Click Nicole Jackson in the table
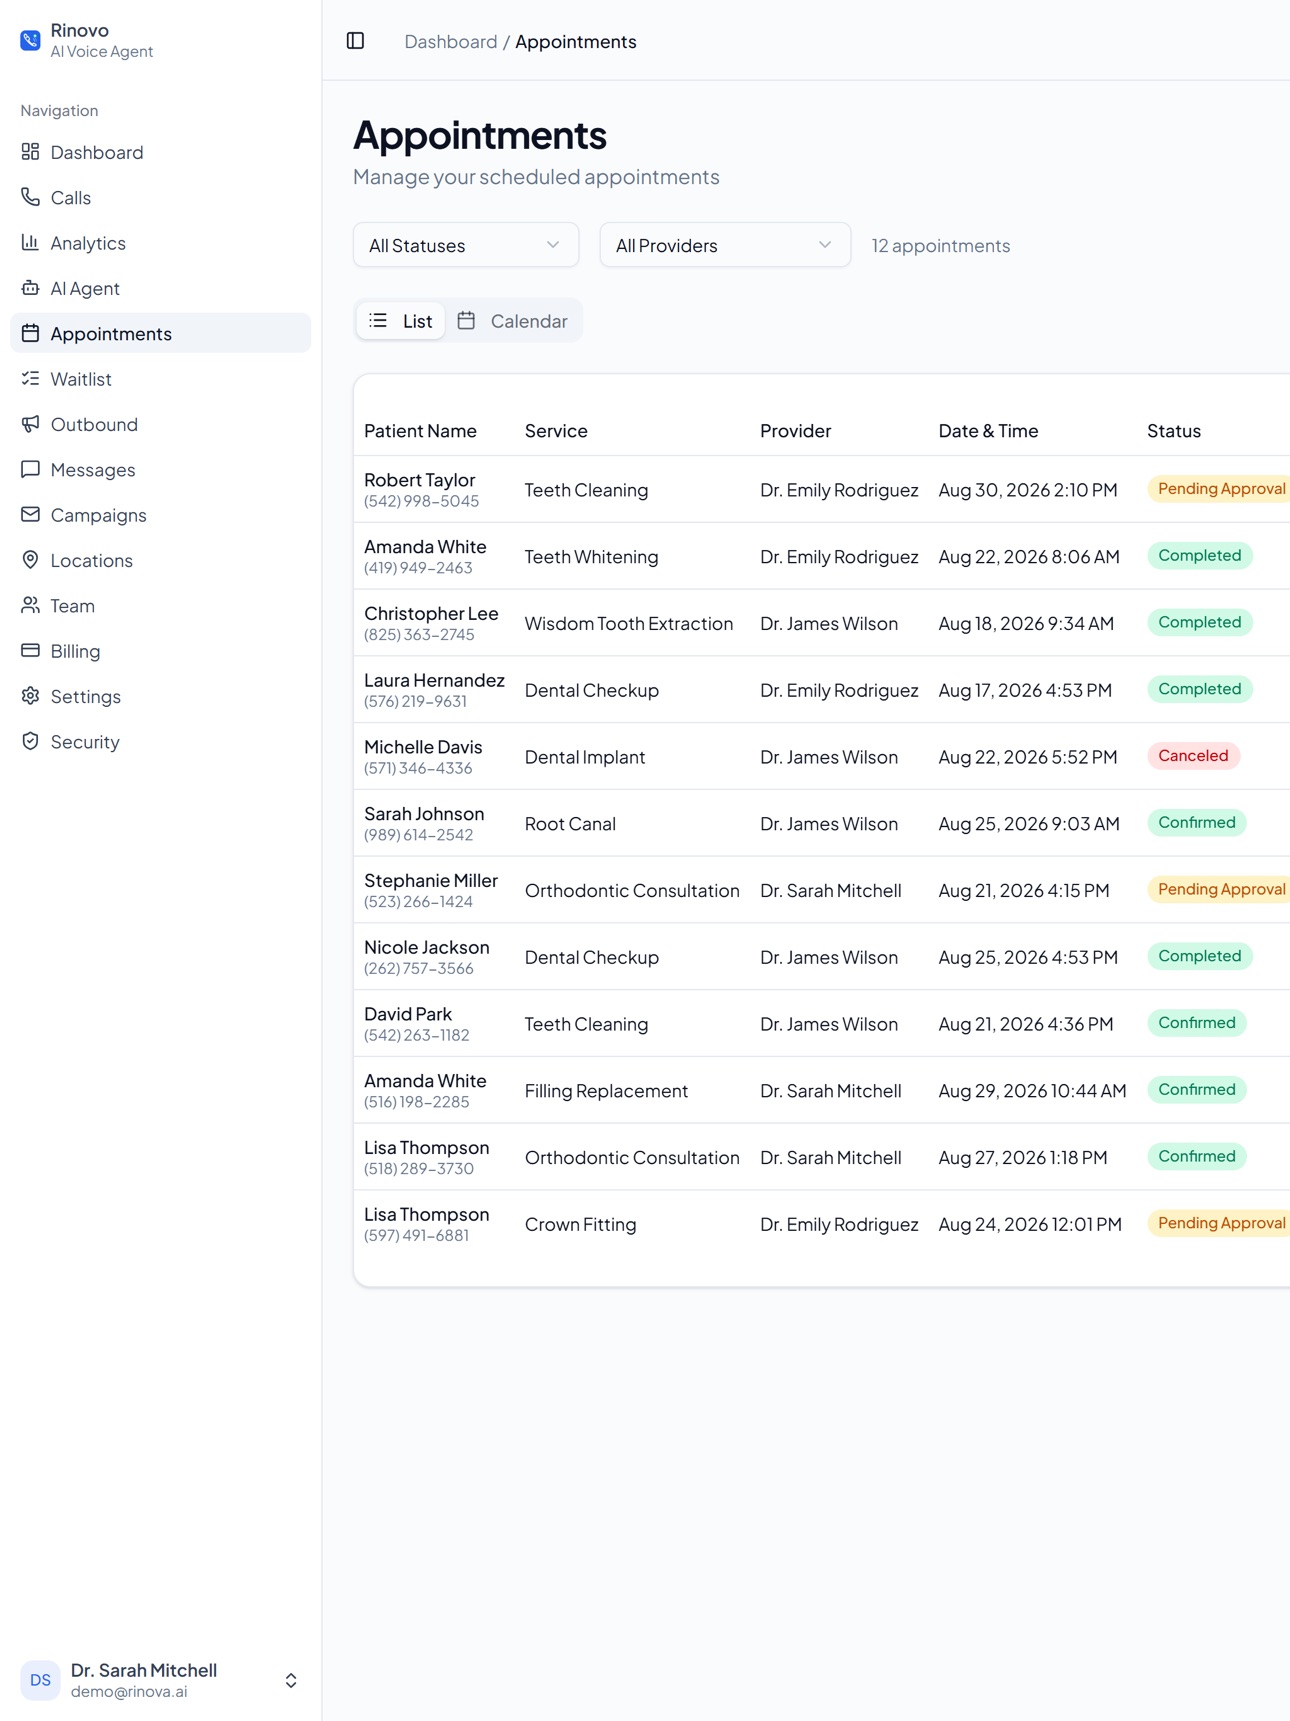 [427, 947]
